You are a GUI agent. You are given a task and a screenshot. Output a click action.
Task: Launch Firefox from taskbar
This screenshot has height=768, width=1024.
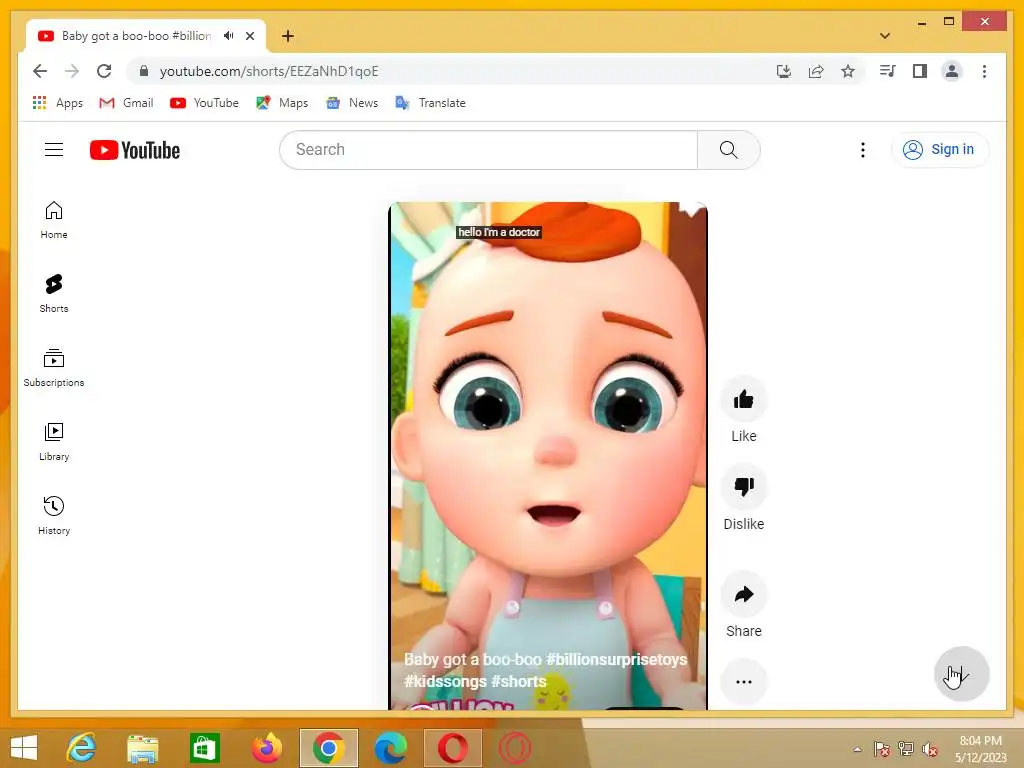(266, 748)
